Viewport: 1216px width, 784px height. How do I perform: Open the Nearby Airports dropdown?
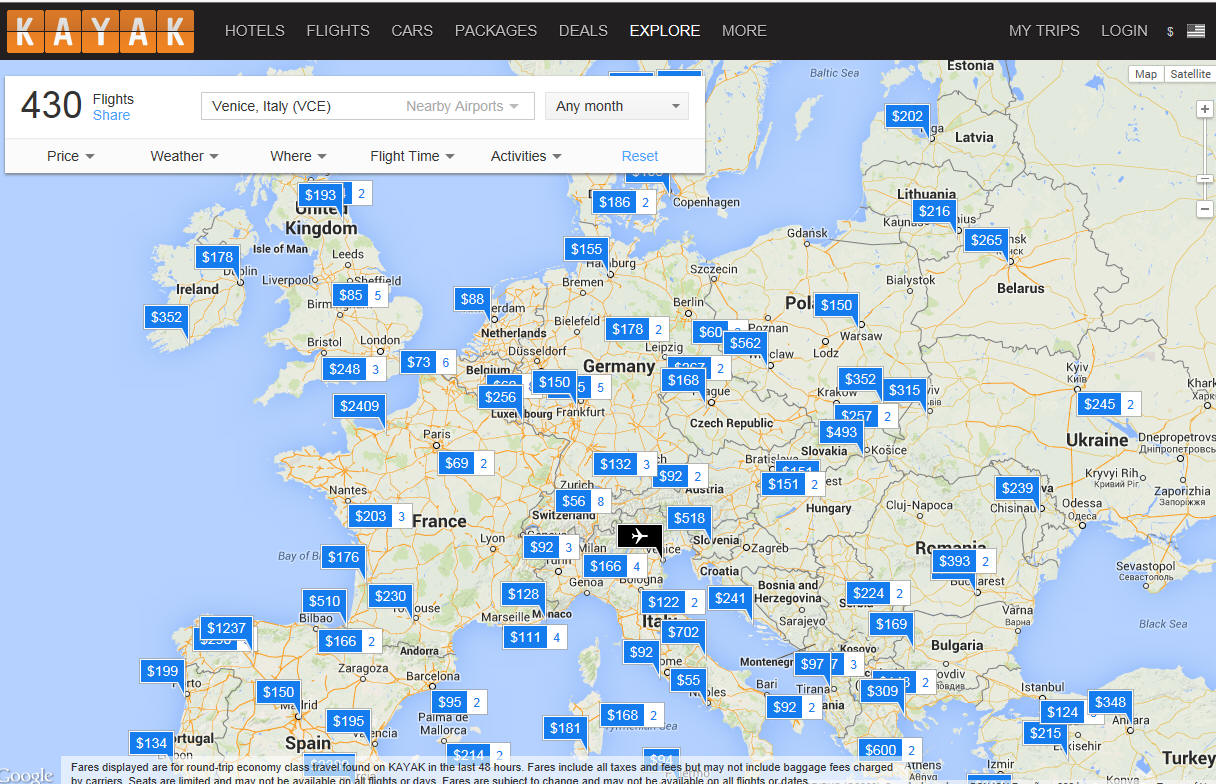462,106
